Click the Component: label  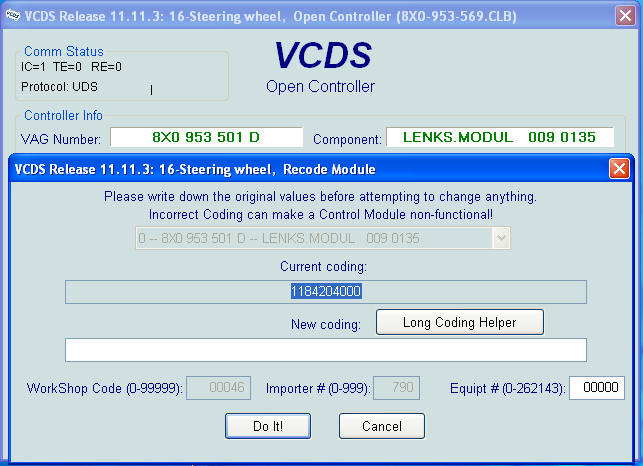[347, 139]
